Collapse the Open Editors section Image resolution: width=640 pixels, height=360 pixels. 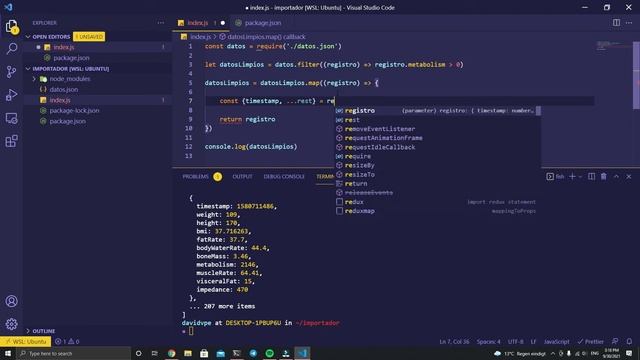click(x=51, y=37)
